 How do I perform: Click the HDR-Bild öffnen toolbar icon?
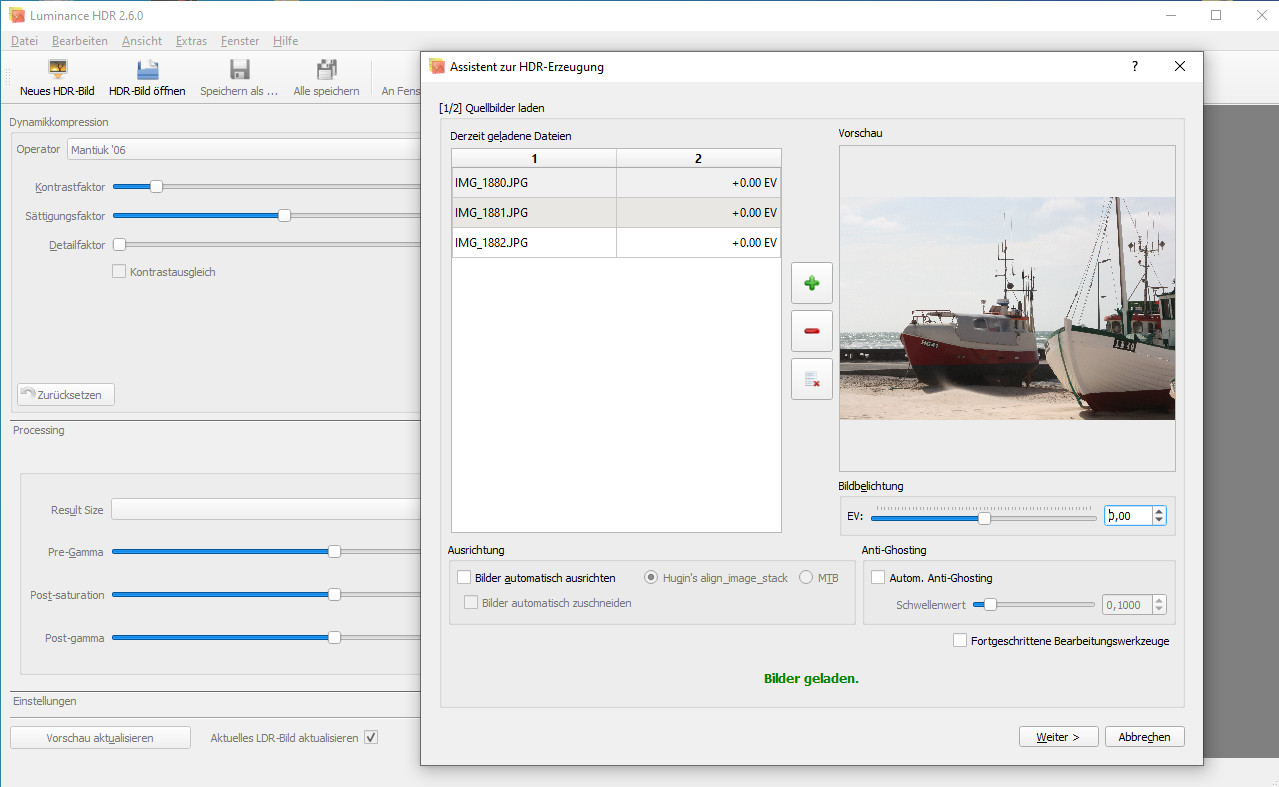coord(147,70)
